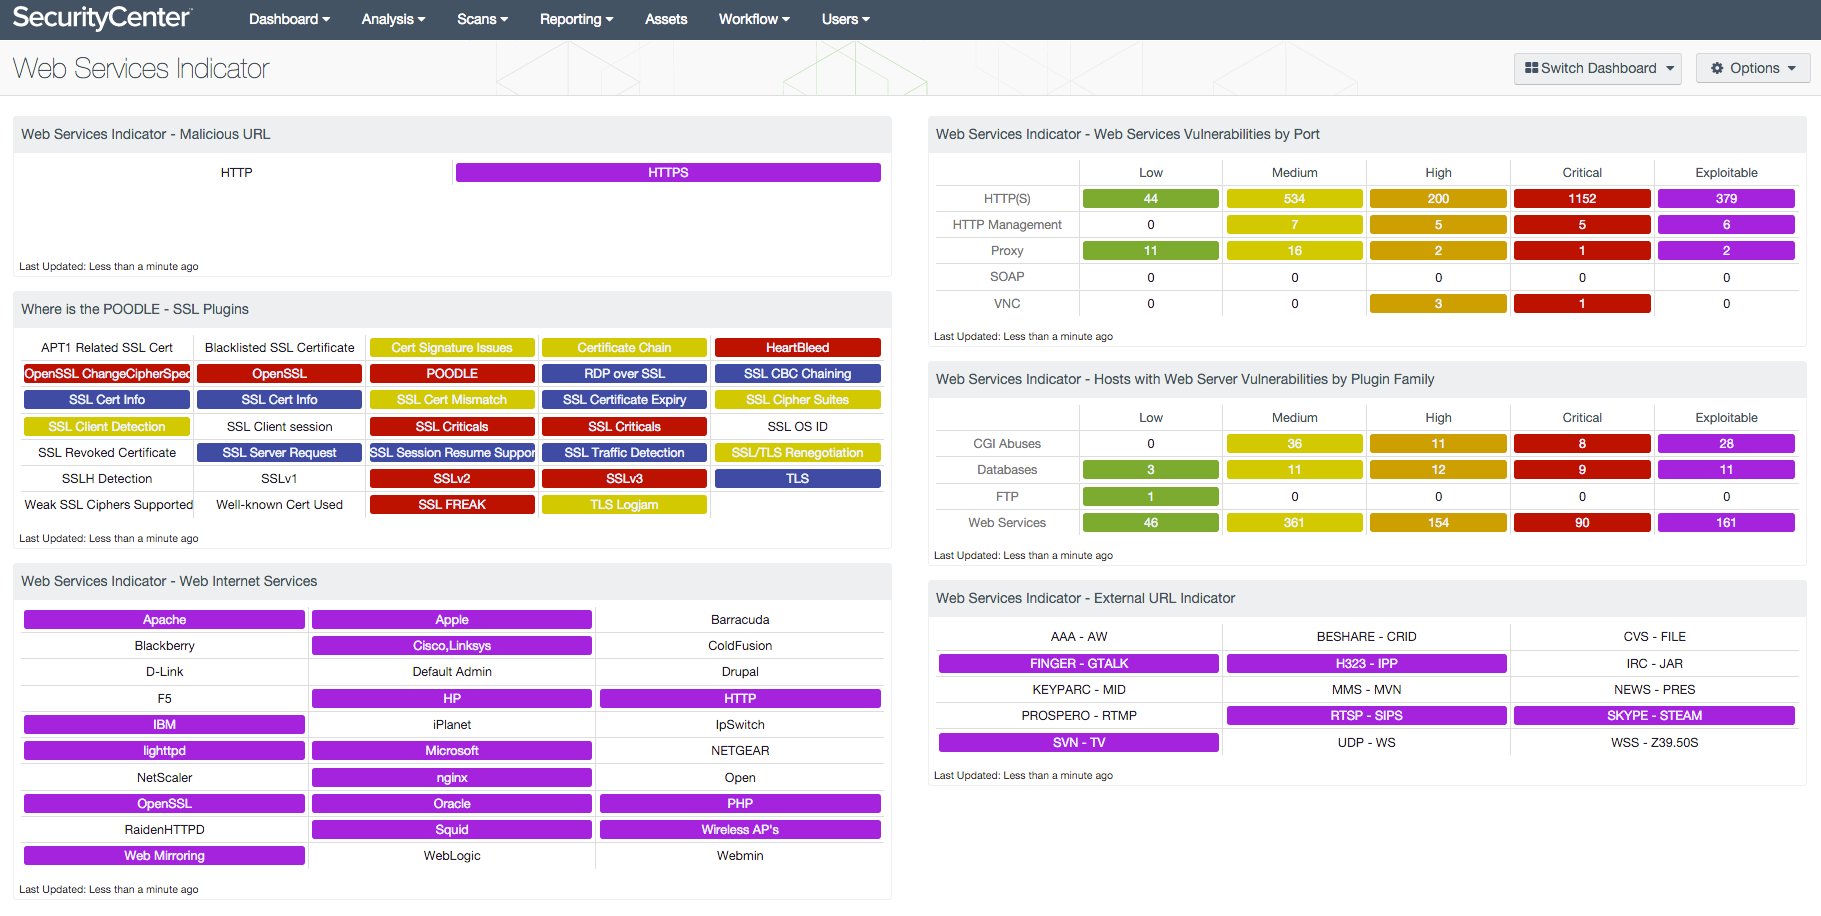1821x916 pixels.
Task: Expand the Options dropdown caret
Action: [x=1792, y=69]
